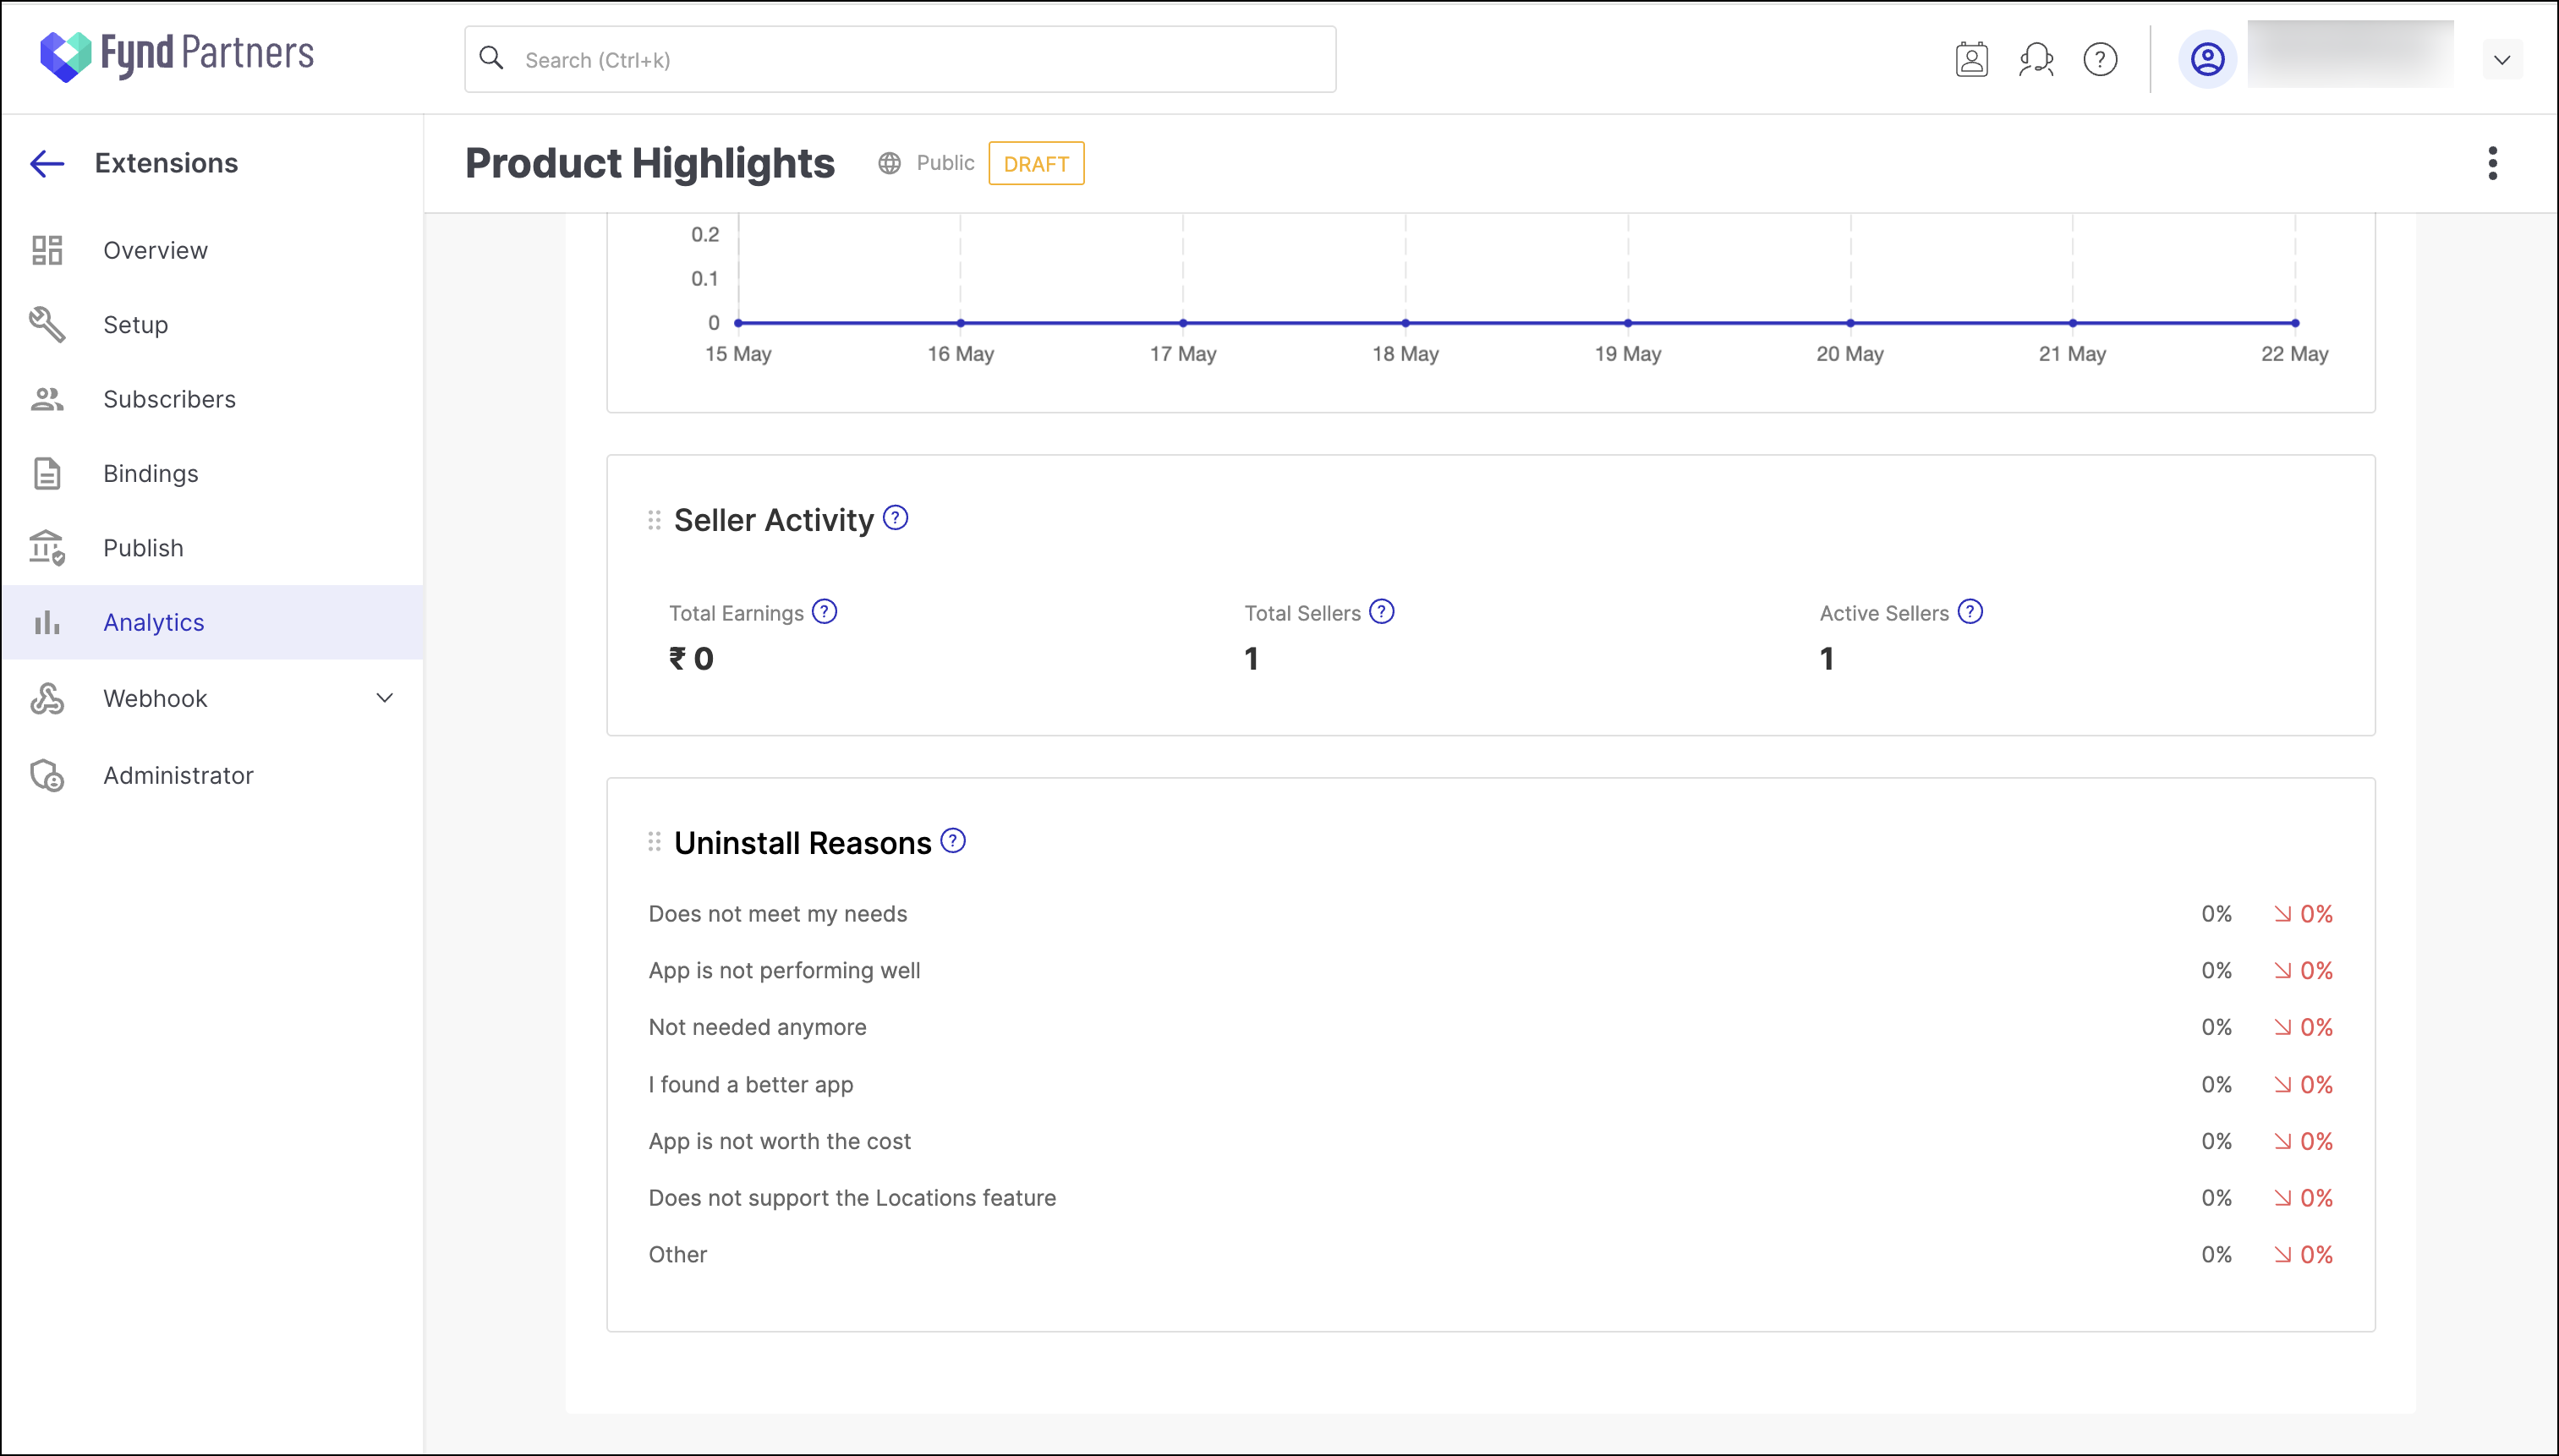Click the search magnifier icon

pos(491,58)
